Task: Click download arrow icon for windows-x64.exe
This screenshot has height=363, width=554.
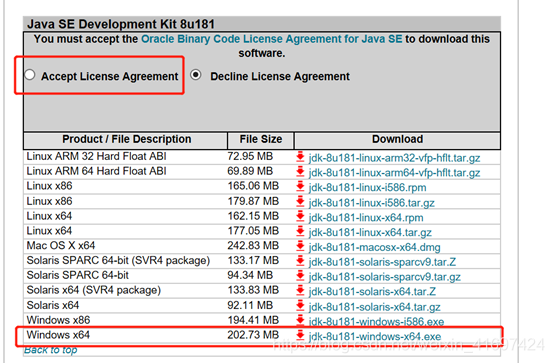Action: (300, 335)
